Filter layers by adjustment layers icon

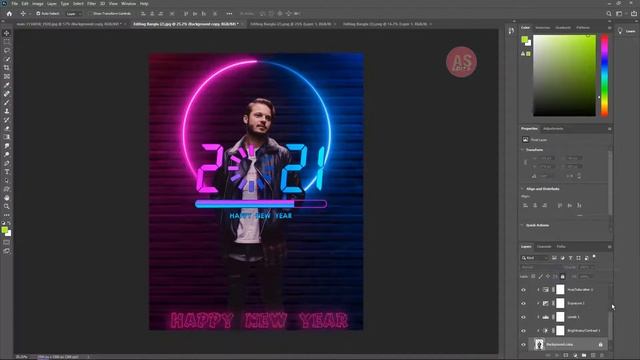(x=562, y=258)
